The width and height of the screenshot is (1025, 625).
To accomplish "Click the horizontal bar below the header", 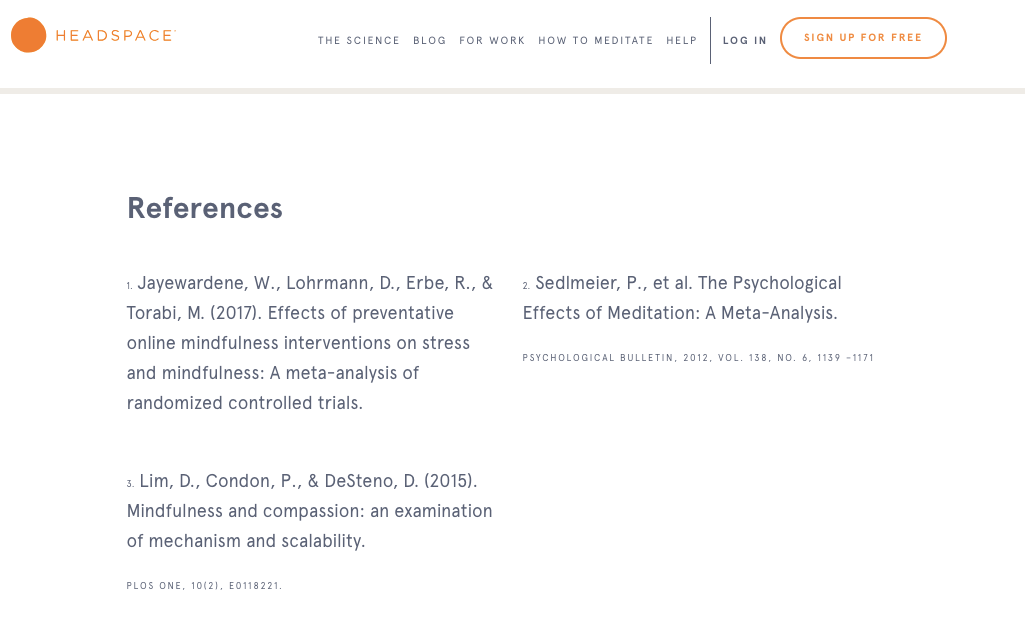I will (512, 91).
